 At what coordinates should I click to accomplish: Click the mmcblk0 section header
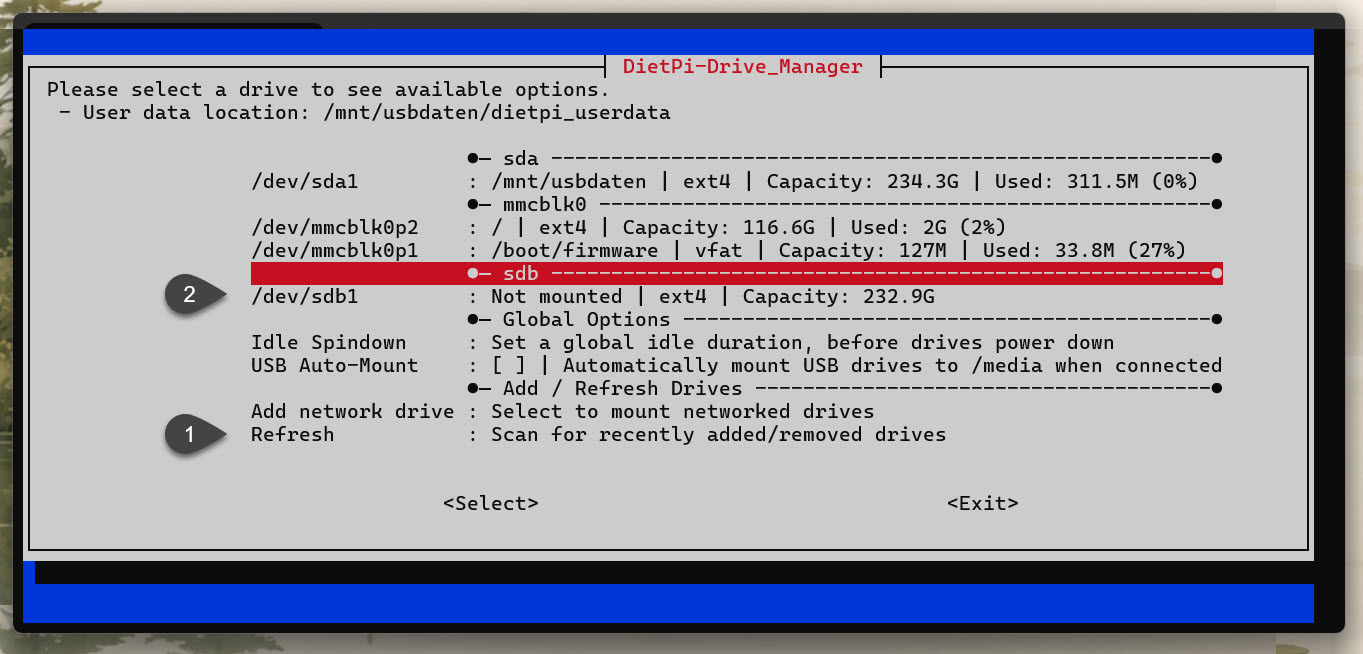(x=844, y=204)
